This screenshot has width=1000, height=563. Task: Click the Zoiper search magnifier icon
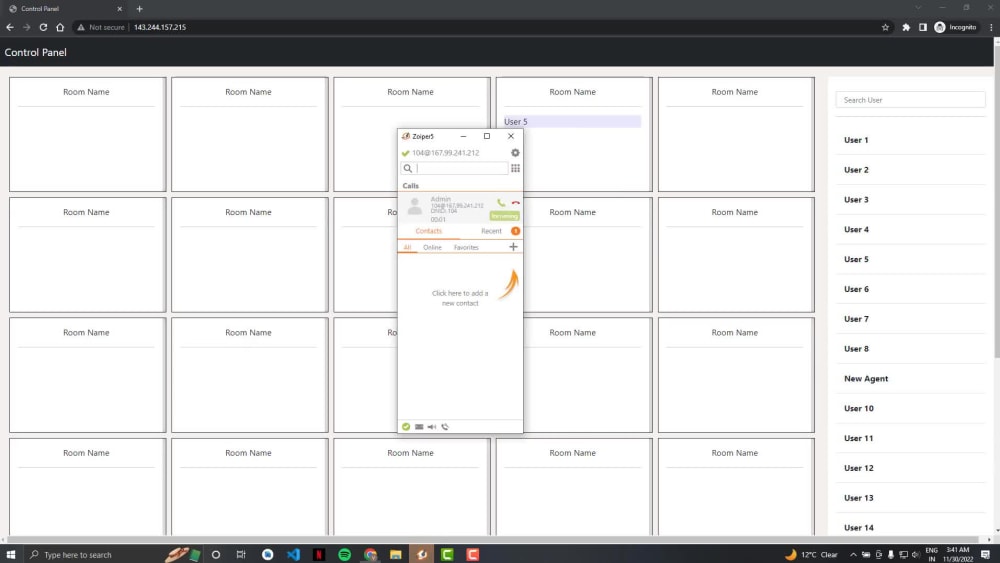408,168
